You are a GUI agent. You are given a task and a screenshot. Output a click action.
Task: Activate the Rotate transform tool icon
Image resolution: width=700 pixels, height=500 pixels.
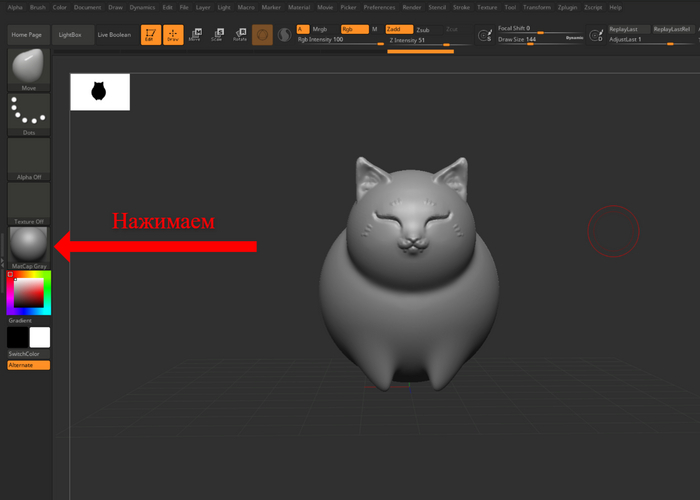(239, 35)
